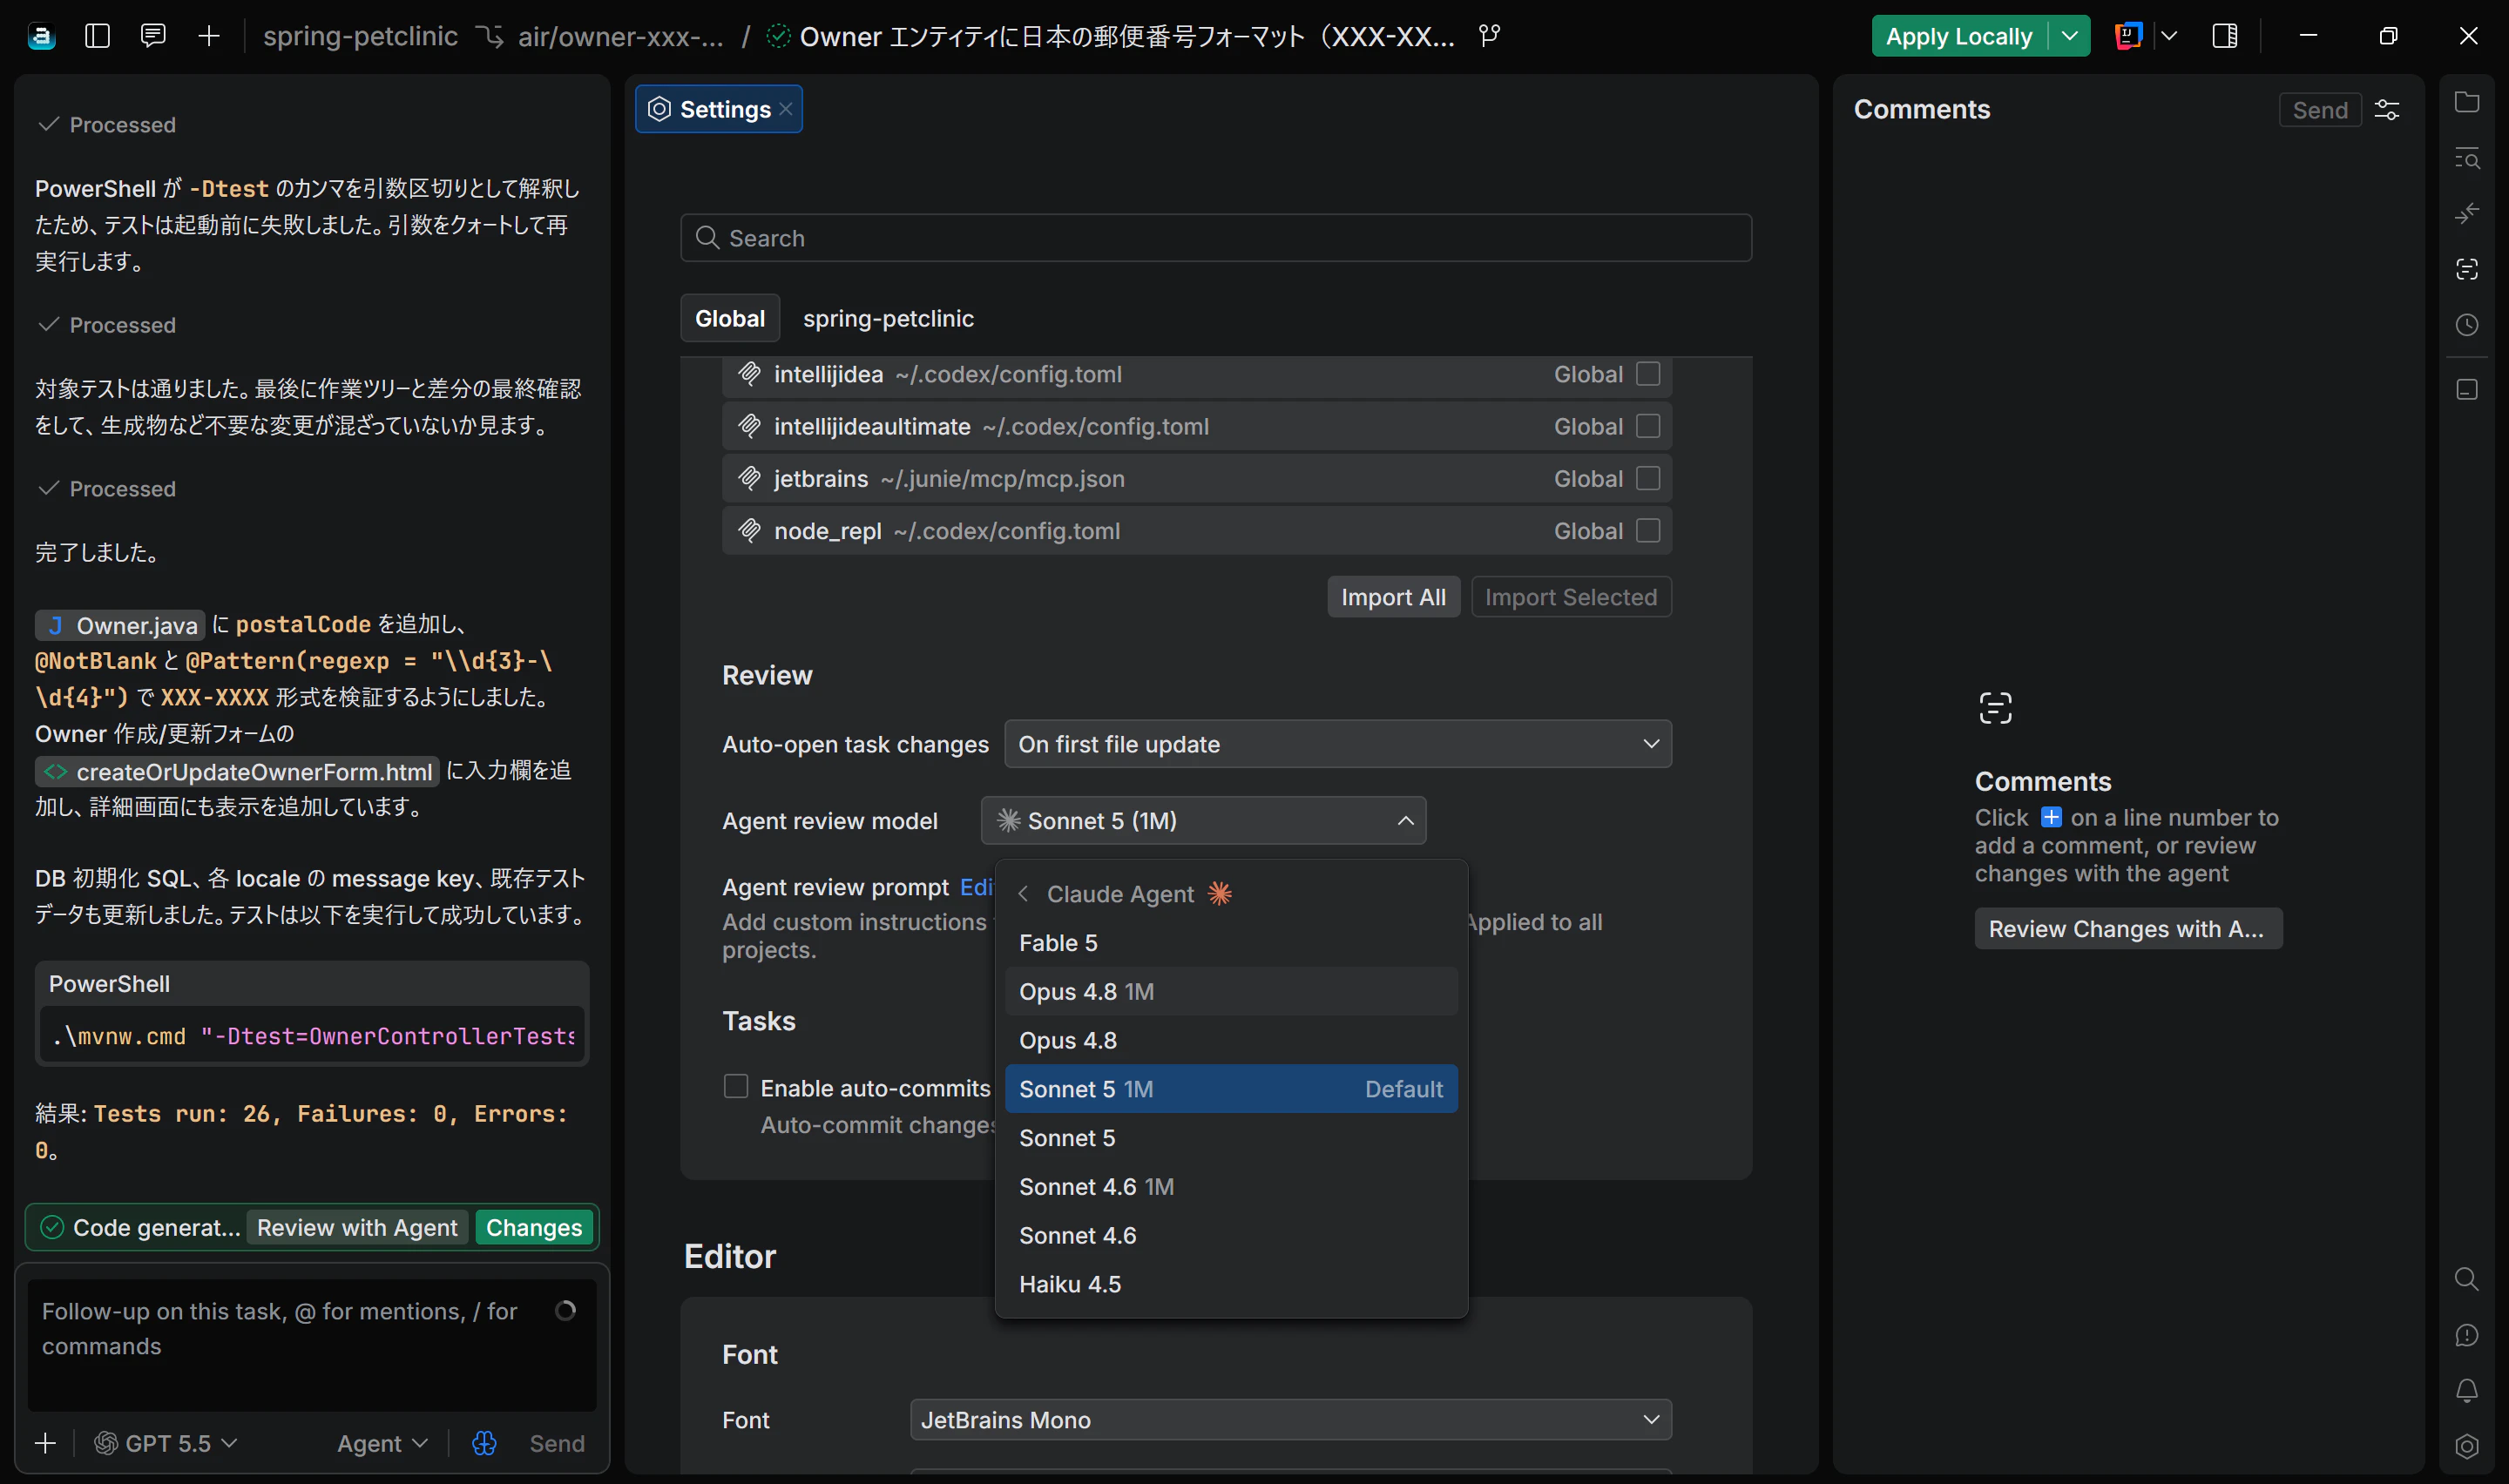Expand Auto-open task changes dropdown
This screenshot has width=2509, height=1484.
pyautogui.click(x=1338, y=744)
